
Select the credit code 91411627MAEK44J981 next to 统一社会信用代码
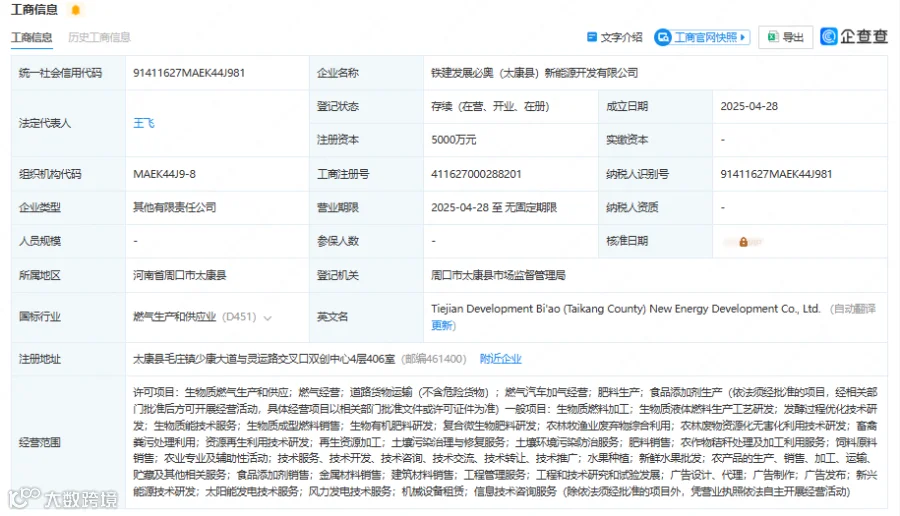pyautogui.click(x=189, y=73)
